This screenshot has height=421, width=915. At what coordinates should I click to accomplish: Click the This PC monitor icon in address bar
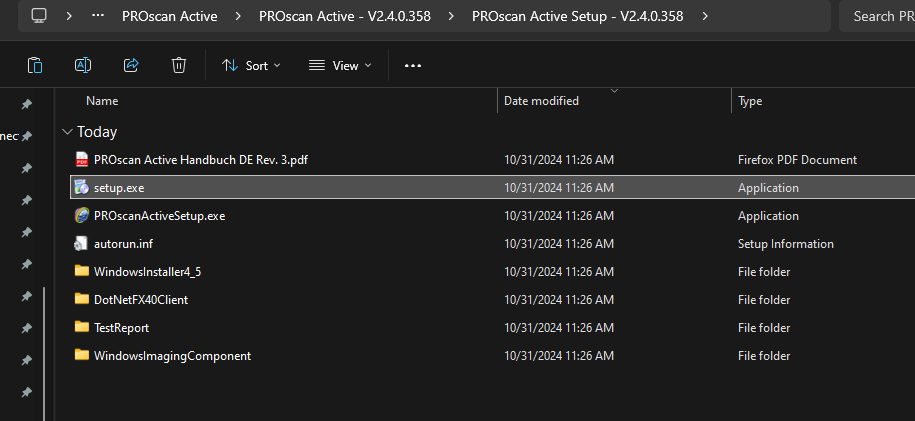(x=39, y=16)
